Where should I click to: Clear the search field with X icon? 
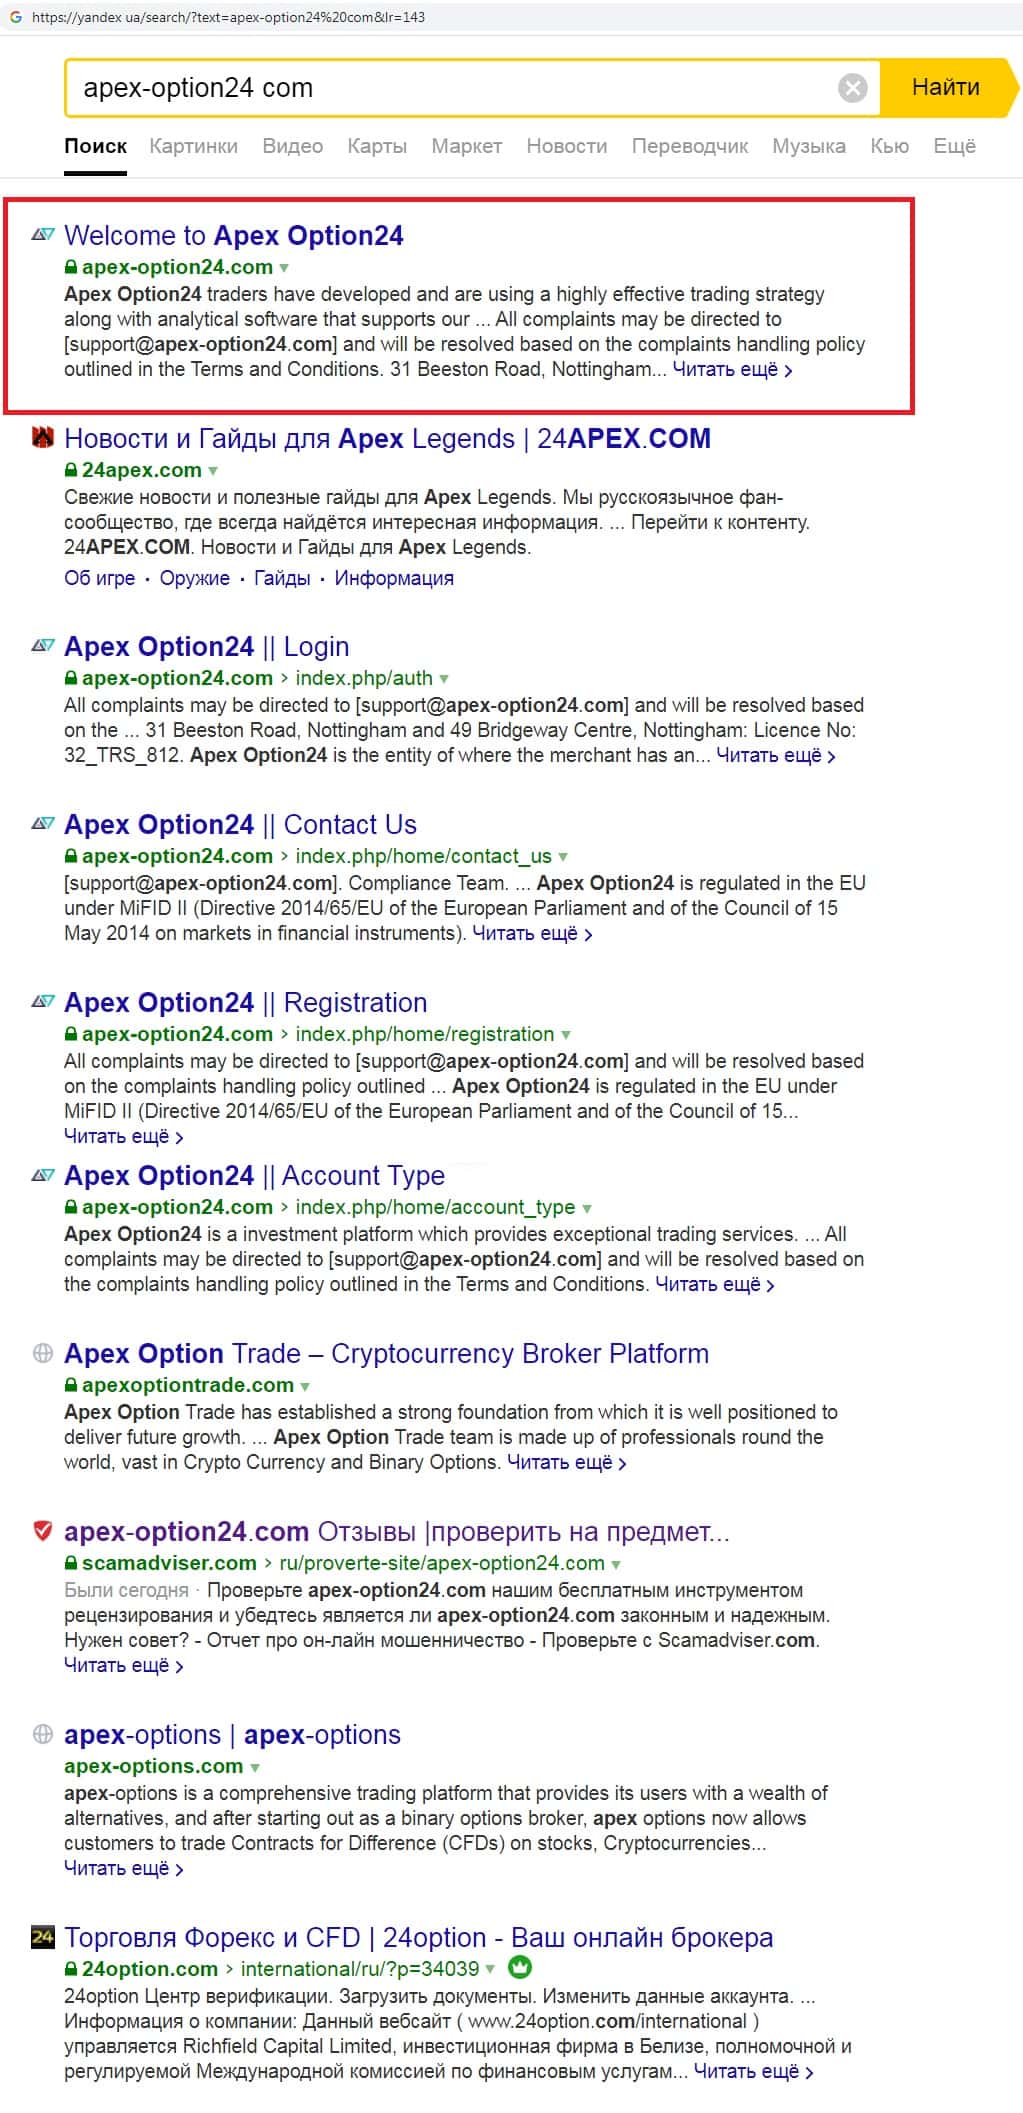click(x=852, y=88)
